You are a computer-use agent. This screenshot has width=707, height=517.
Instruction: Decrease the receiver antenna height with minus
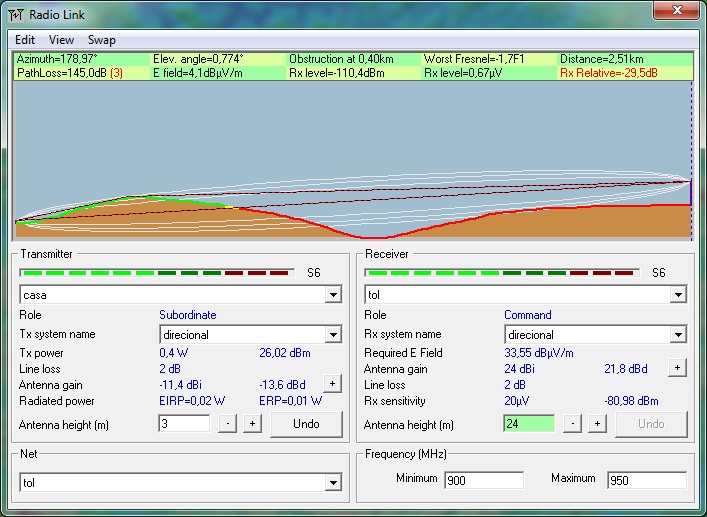[x=572, y=424]
